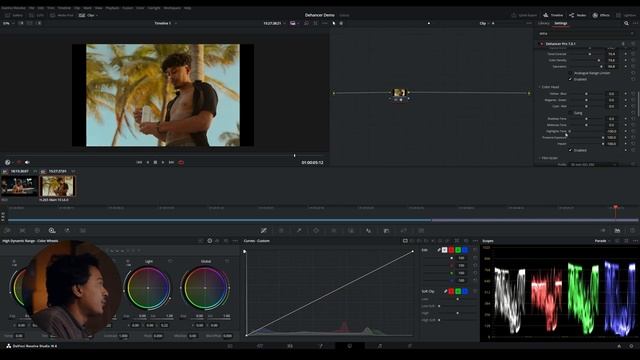Select the corrector node in node graph
640x360 pixels.
tap(399, 93)
